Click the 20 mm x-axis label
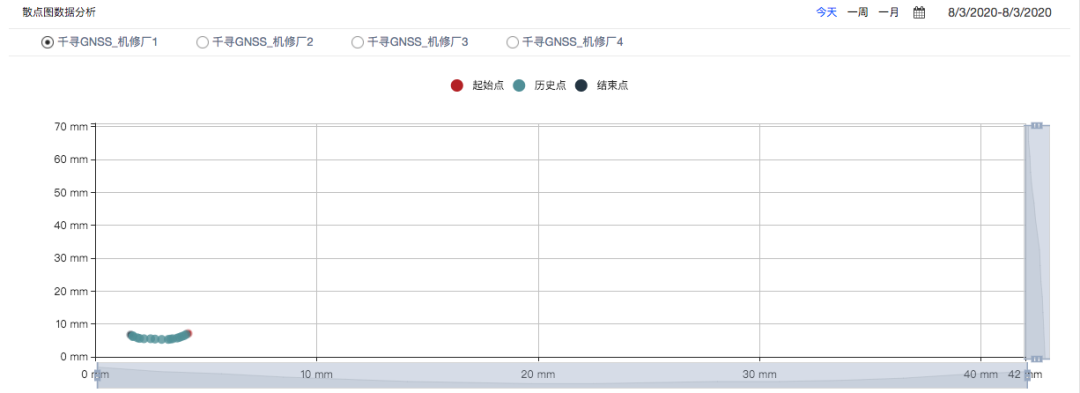 click(538, 374)
